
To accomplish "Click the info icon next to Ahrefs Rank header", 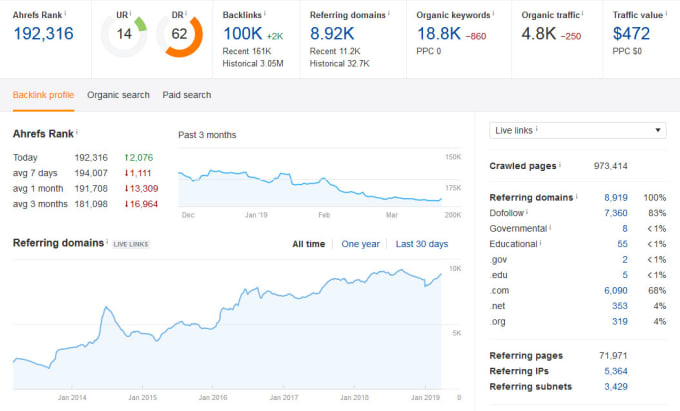I will (x=65, y=13).
